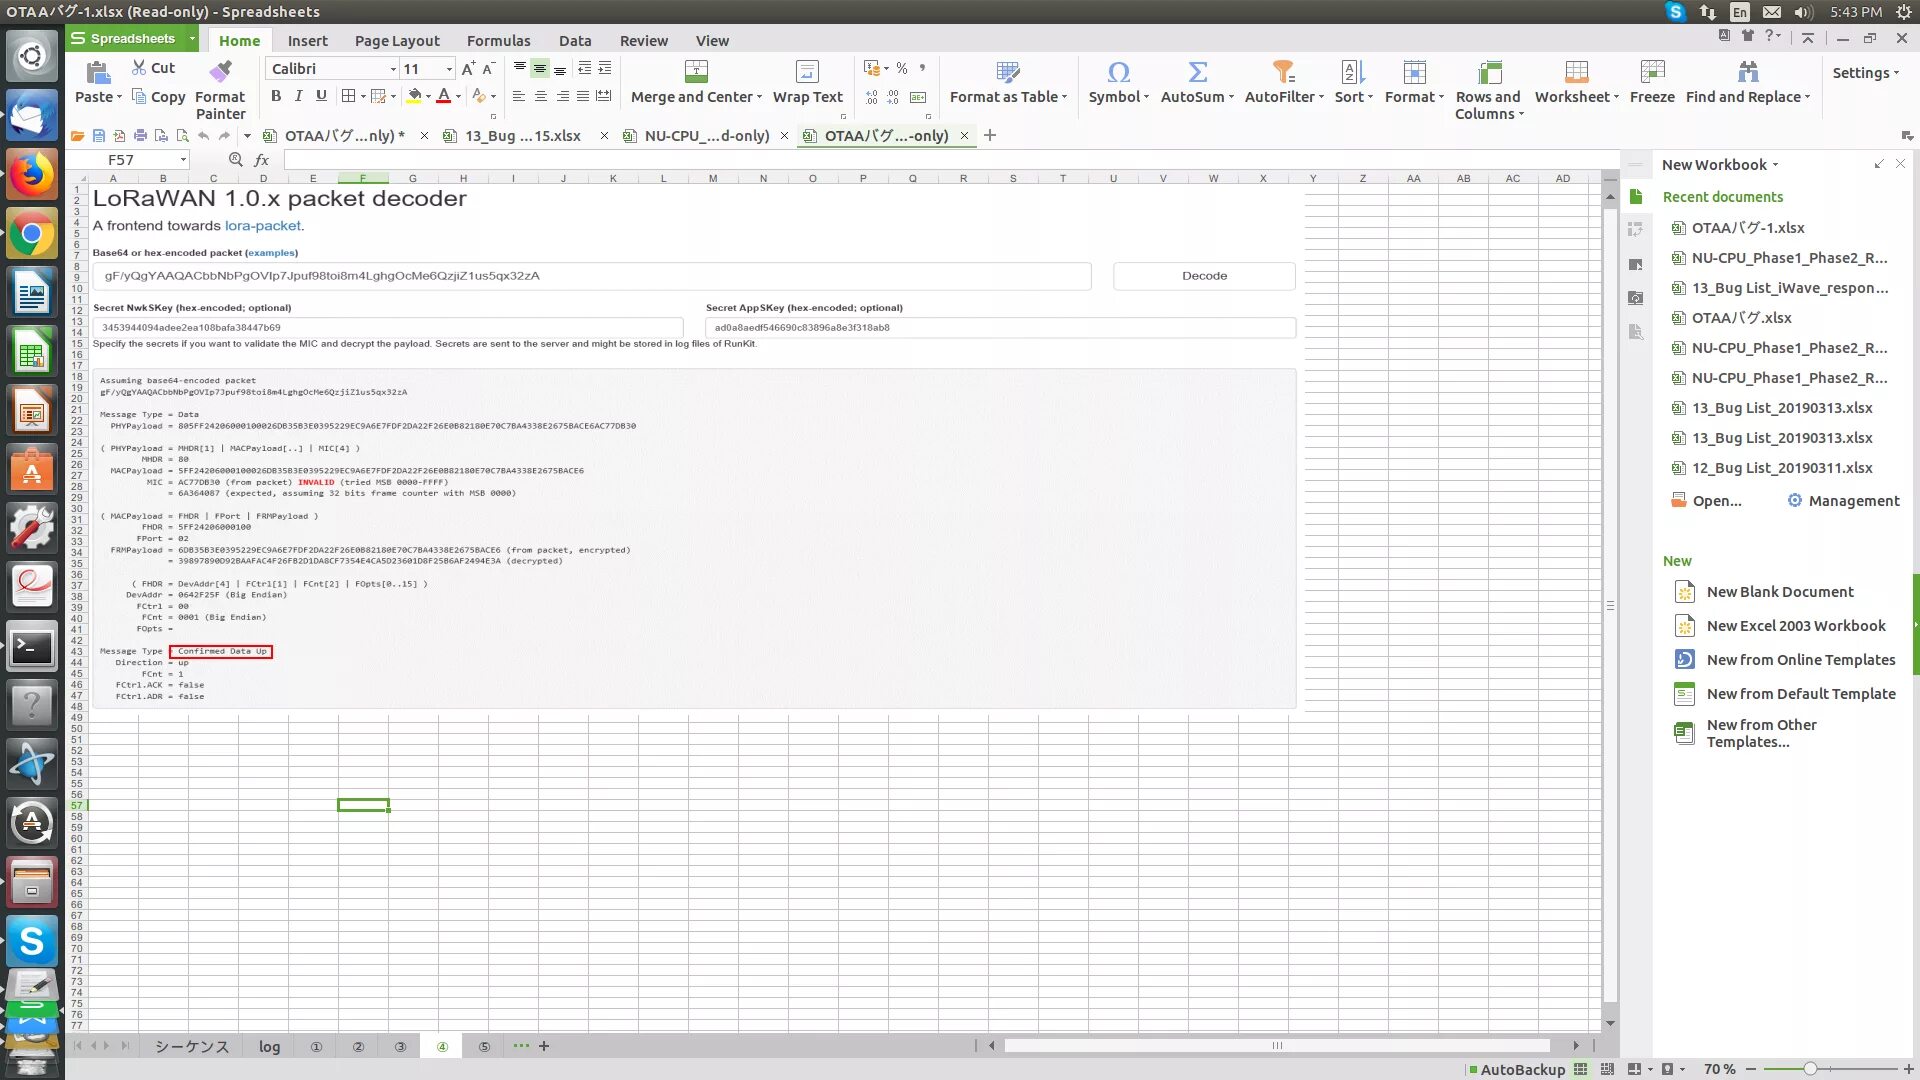Click the AutoSum sigma icon
The height and width of the screenshot is (1080, 1920).
tap(1197, 72)
